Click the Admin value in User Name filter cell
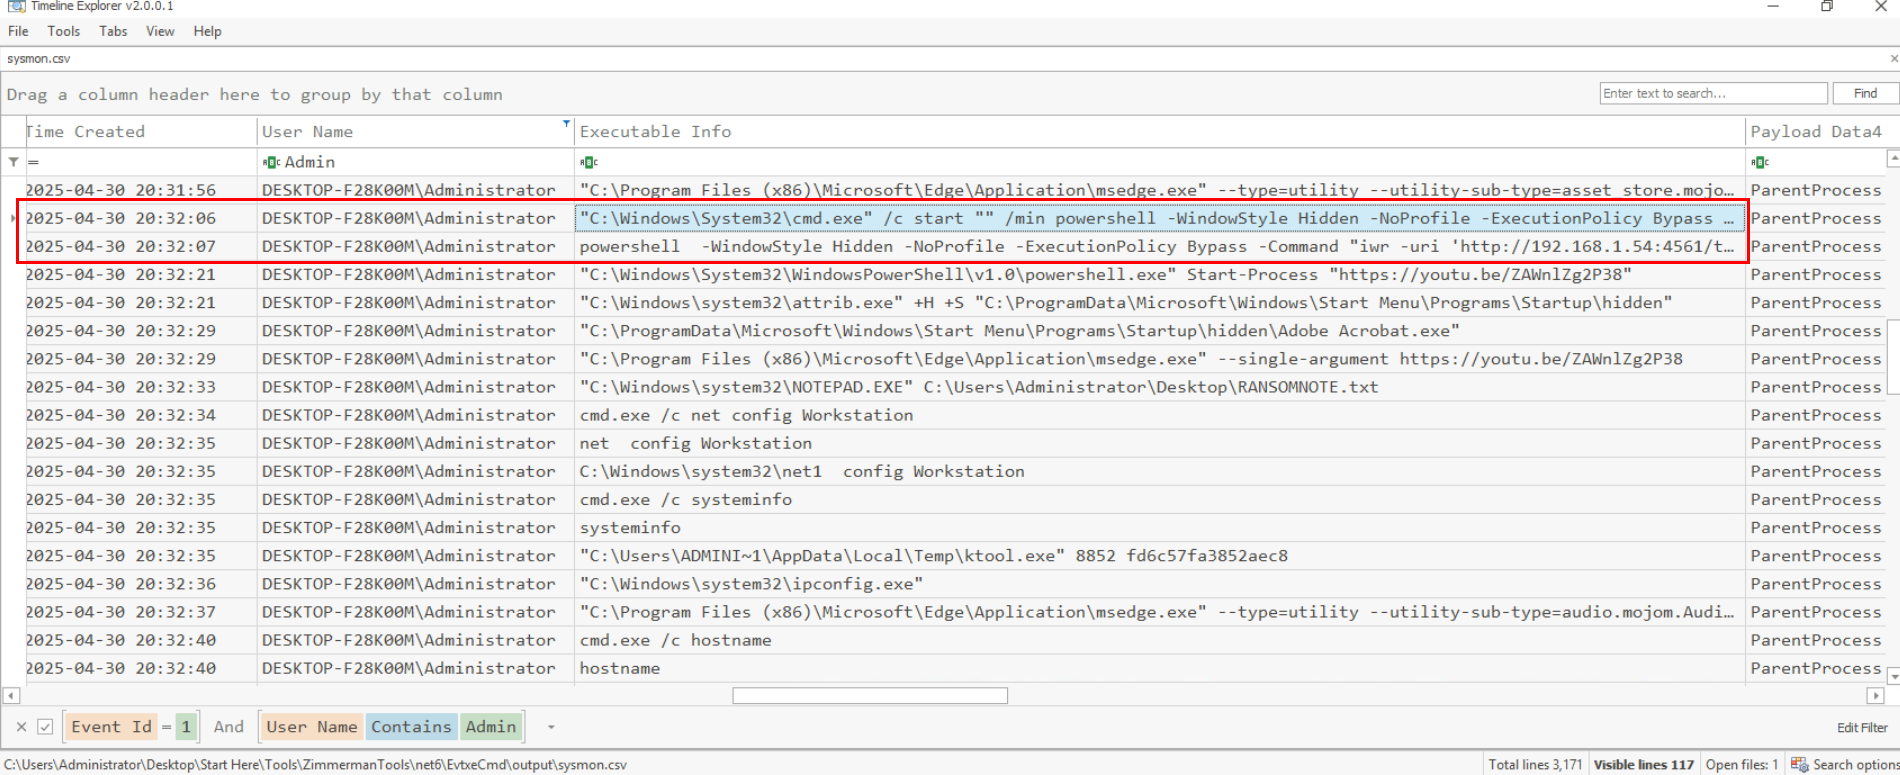The height and width of the screenshot is (775, 1900). 310,162
